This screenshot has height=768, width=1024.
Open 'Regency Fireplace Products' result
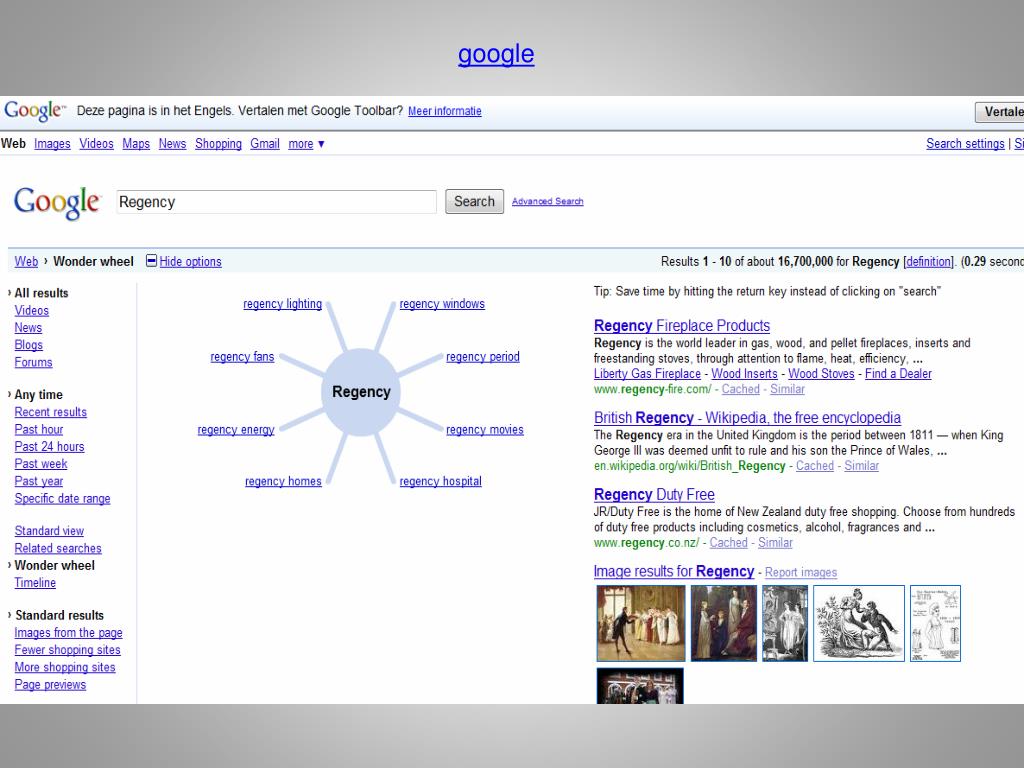point(682,326)
